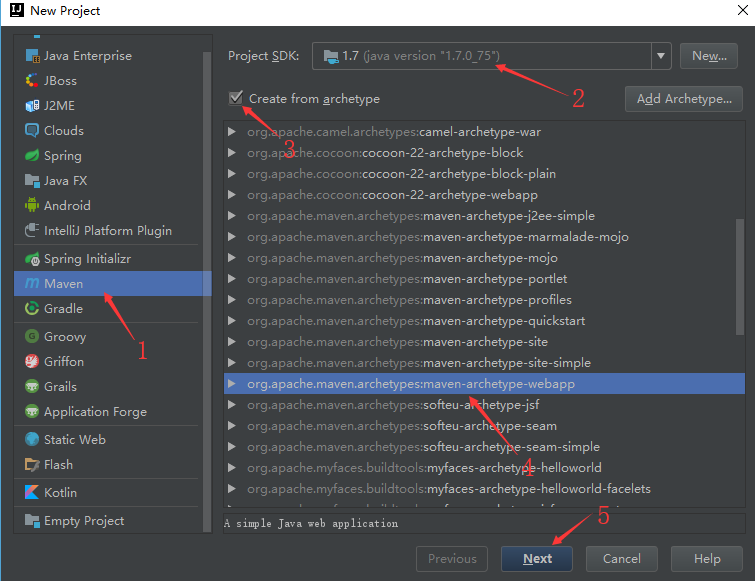
Task: Select myfaces-archetype-helloworld row
Action: tap(484, 468)
